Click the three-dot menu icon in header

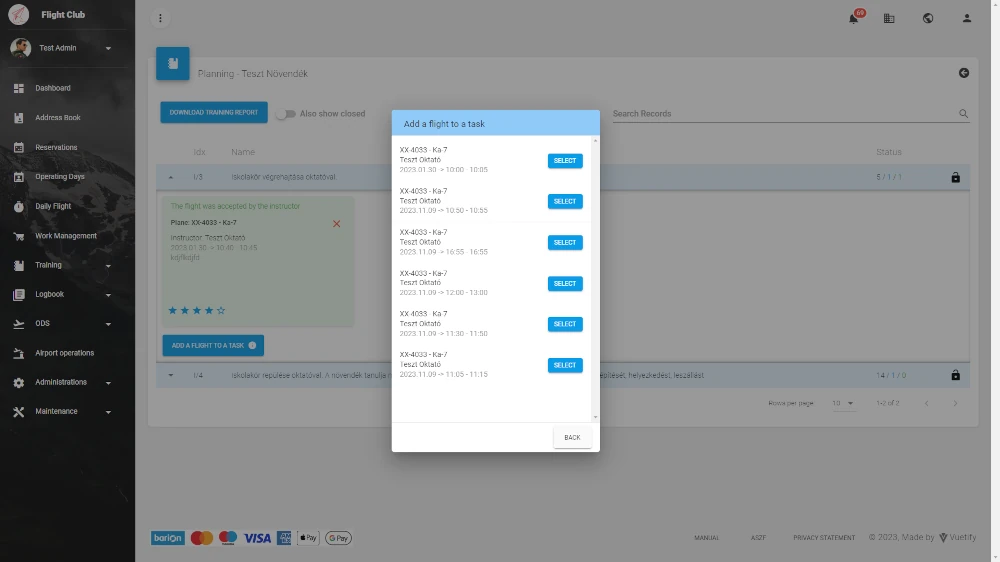coord(161,18)
